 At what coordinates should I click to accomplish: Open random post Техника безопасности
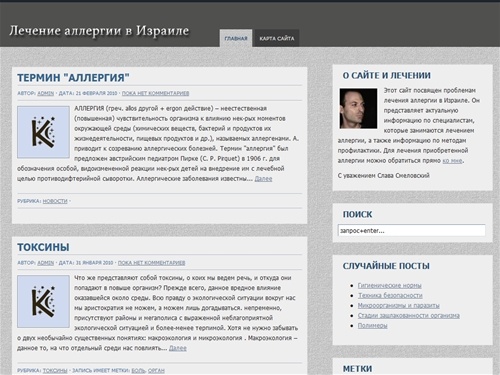390,295
